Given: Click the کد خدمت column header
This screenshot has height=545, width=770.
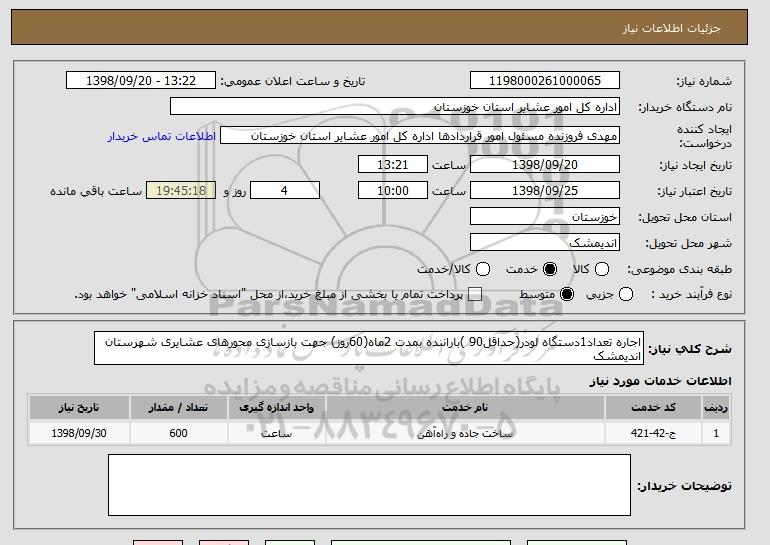Looking at the screenshot, I should coord(654,408).
